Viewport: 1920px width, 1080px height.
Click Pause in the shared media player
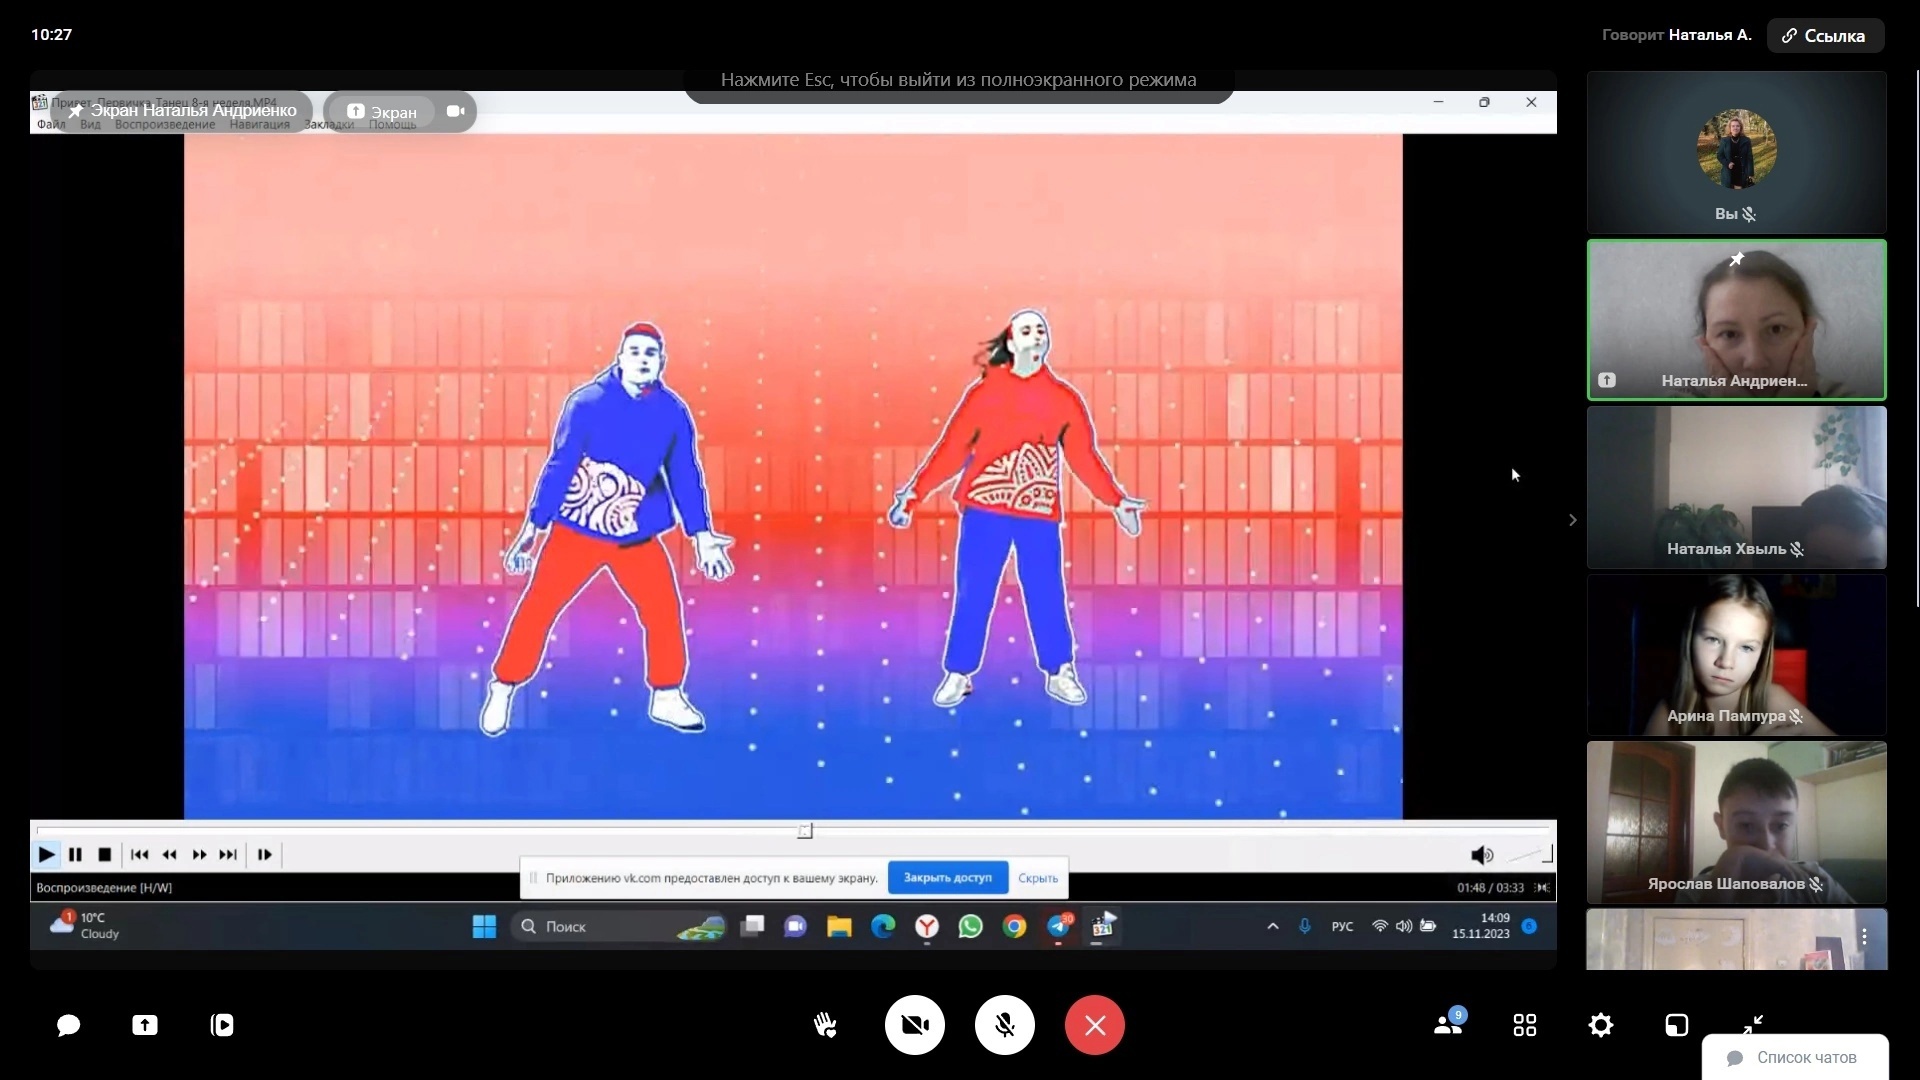pyautogui.click(x=75, y=854)
